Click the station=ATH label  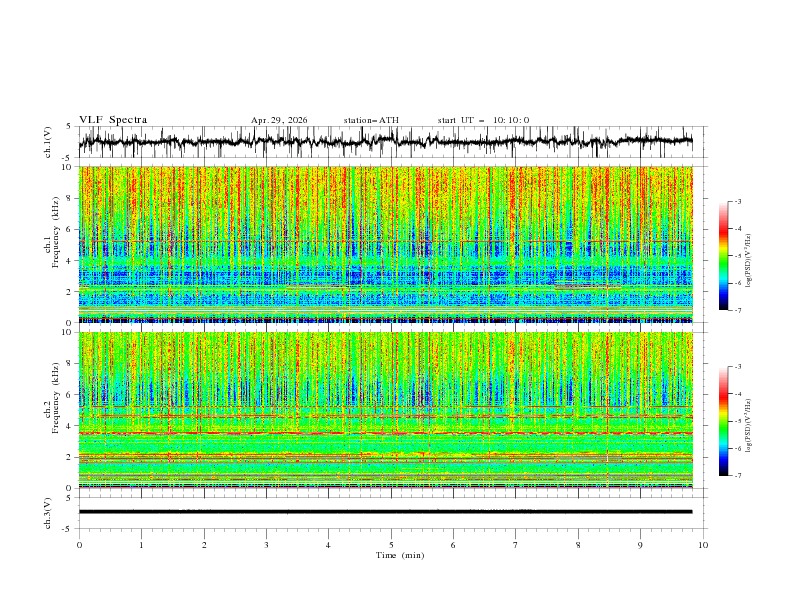[x=371, y=120]
